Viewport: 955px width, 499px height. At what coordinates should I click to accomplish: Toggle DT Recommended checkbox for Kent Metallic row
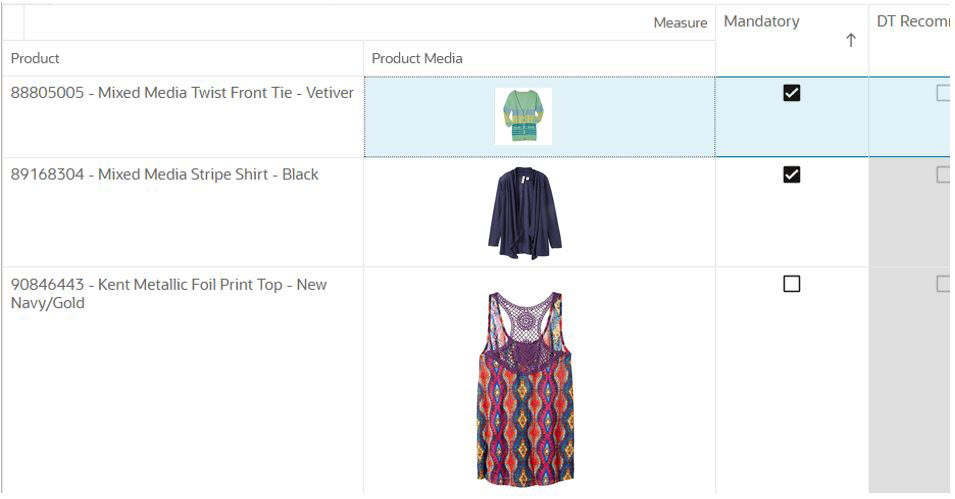pos(943,283)
